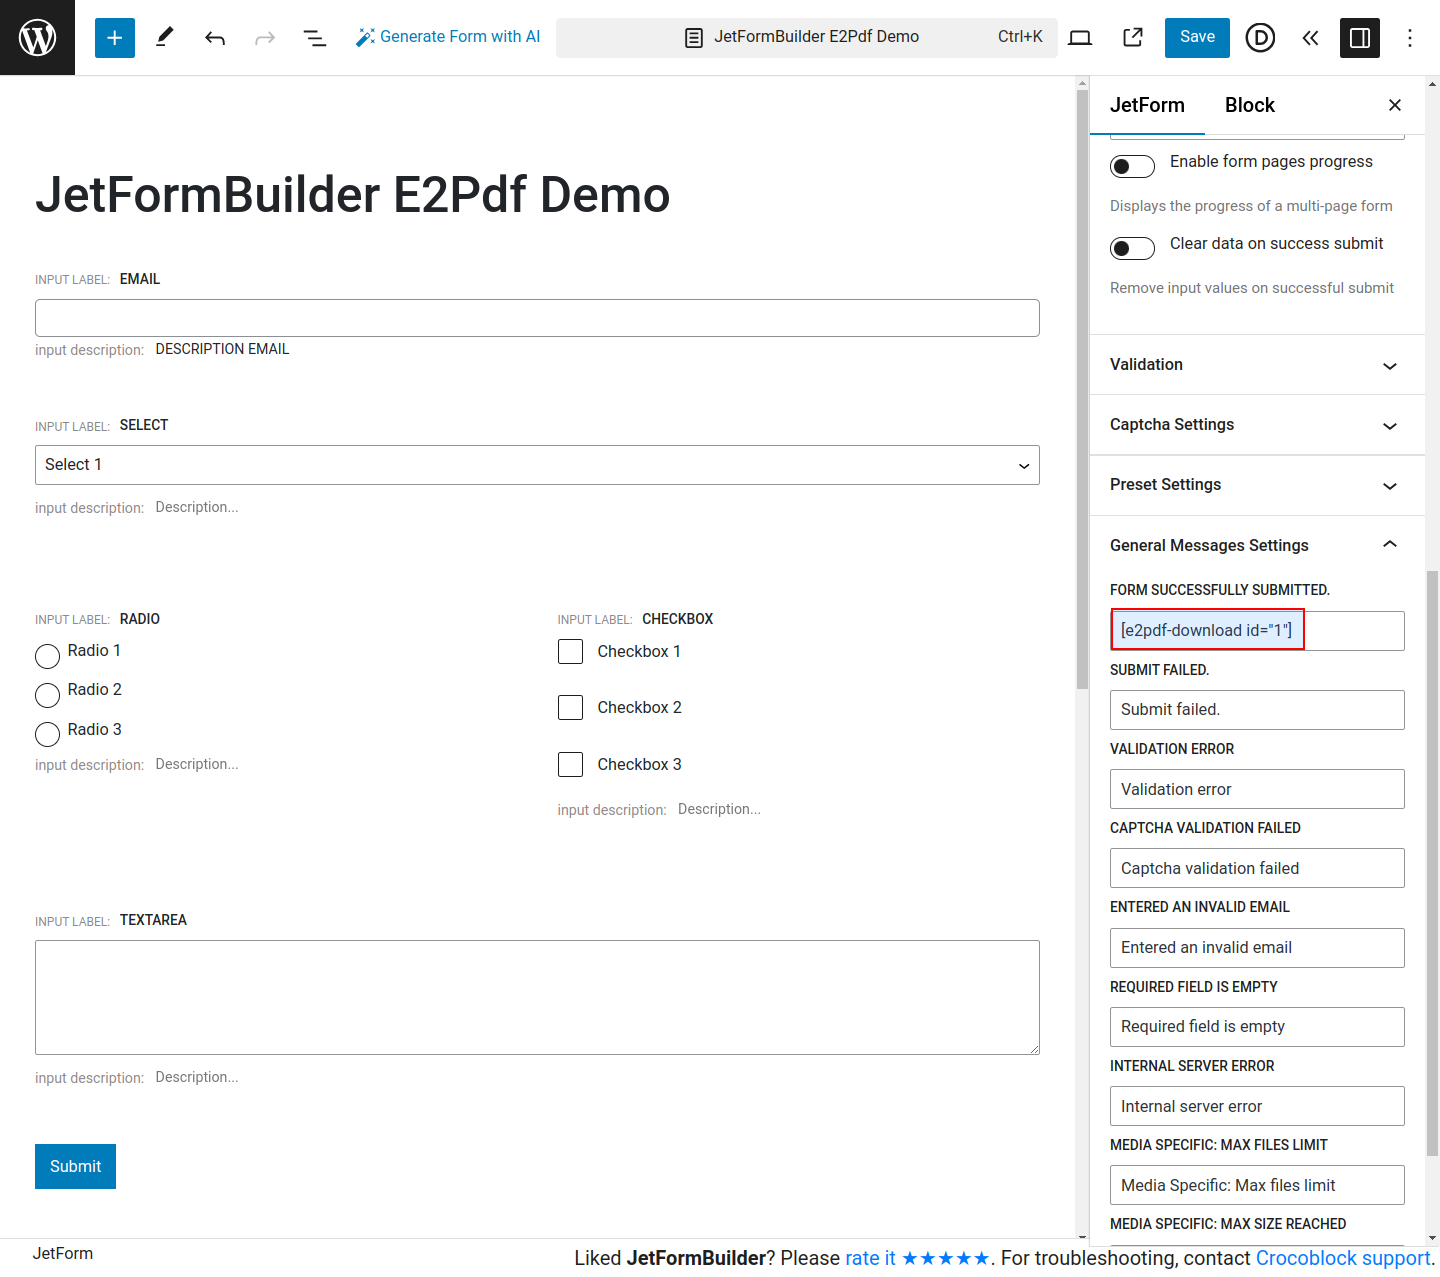Open form in new tab icon

point(1133,38)
